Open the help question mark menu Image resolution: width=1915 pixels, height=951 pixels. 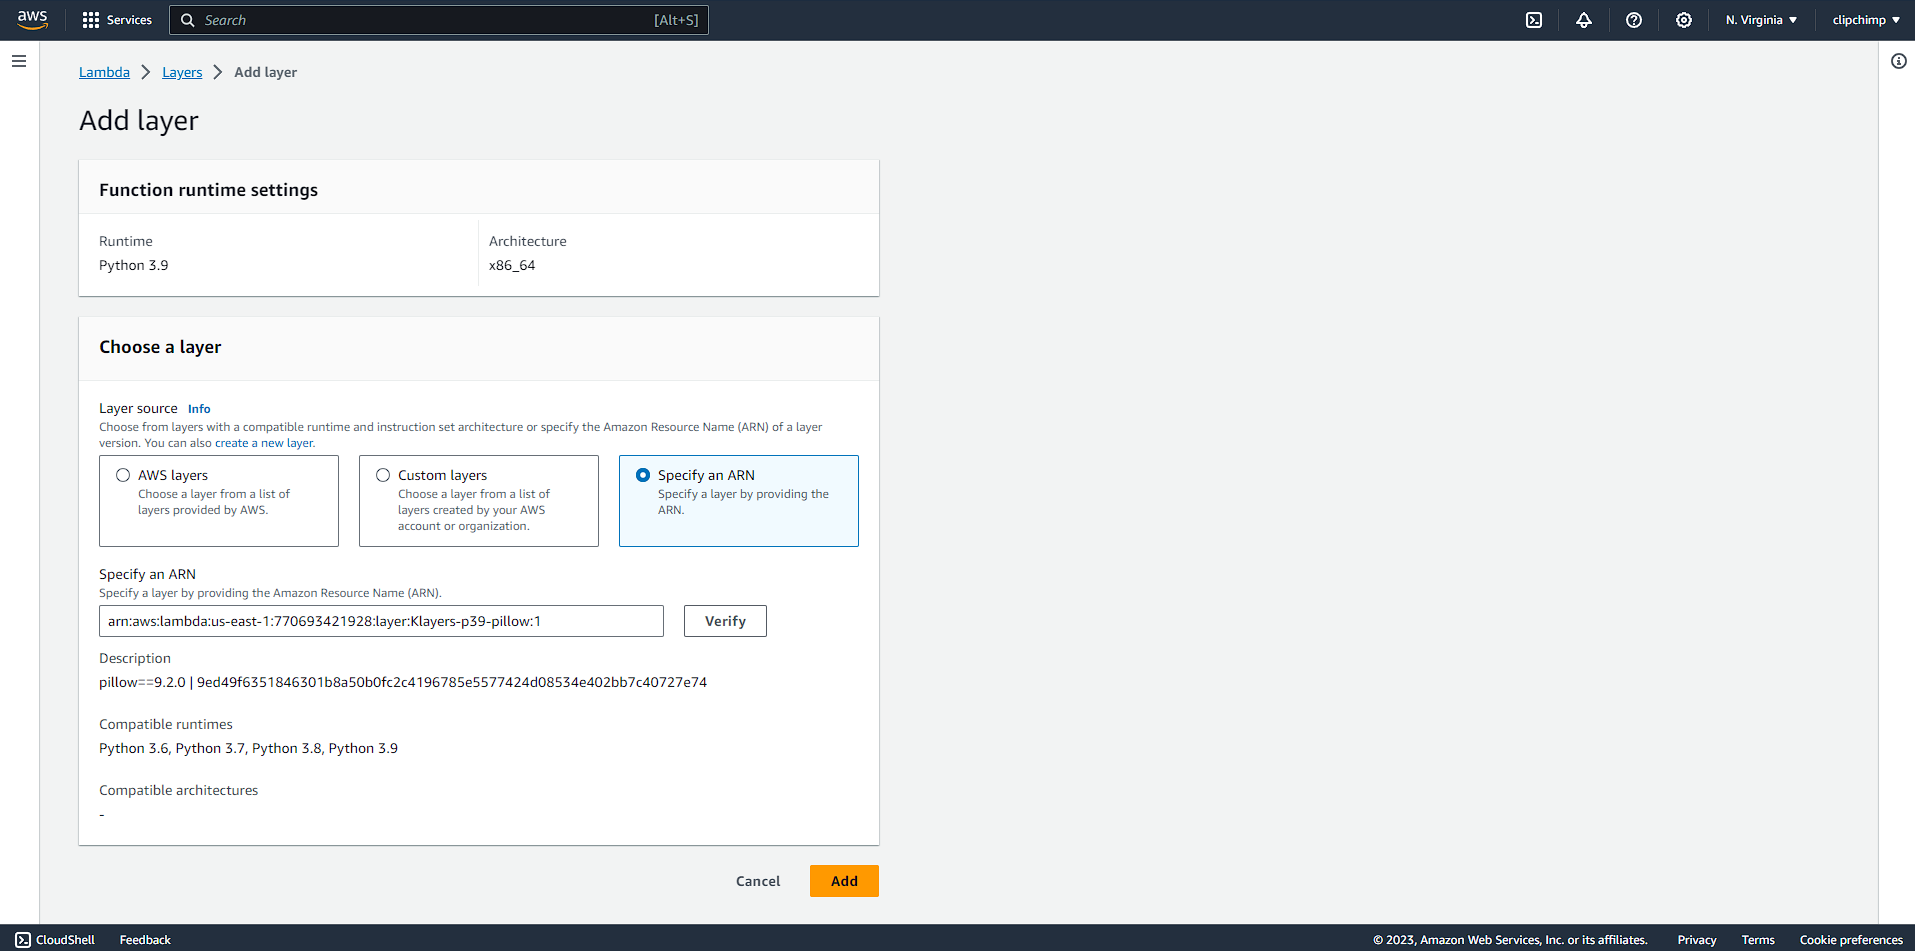pyautogui.click(x=1634, y=20)
